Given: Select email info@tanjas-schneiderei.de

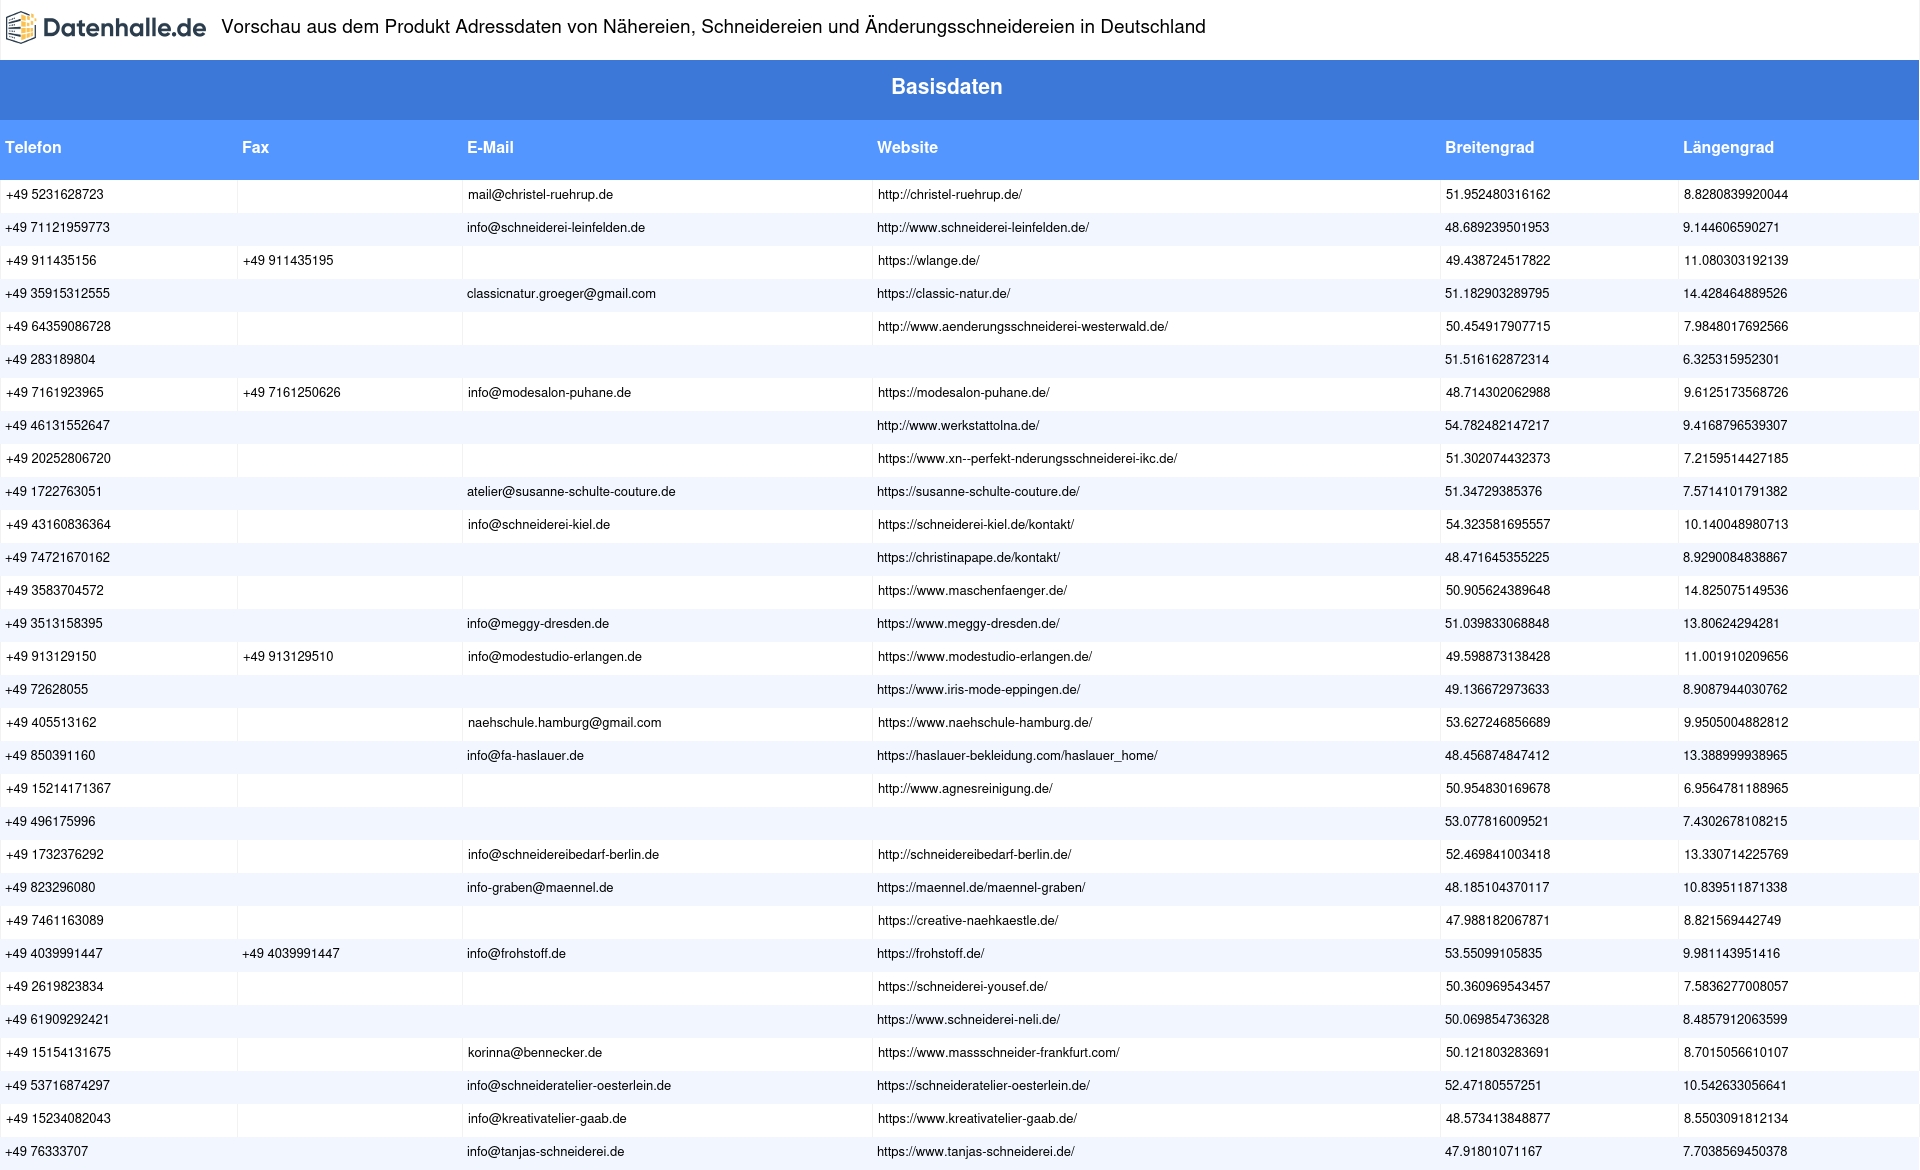Looking at the screenshot, I should click(x=546, y=1152).
